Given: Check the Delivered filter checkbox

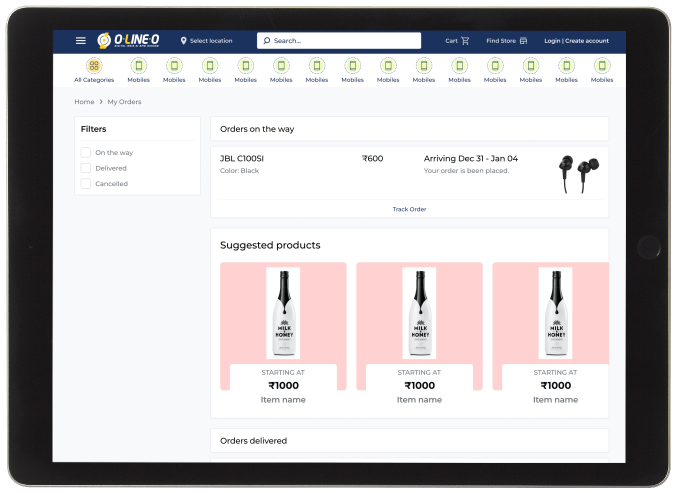Looking at the screenshot, I should (x=86, y=168).
